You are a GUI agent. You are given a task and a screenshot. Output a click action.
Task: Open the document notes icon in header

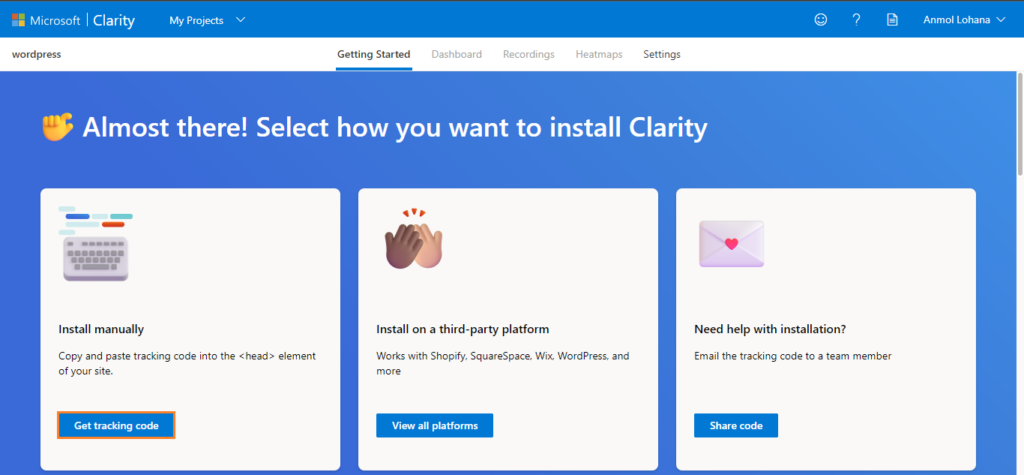pos(892,20)
